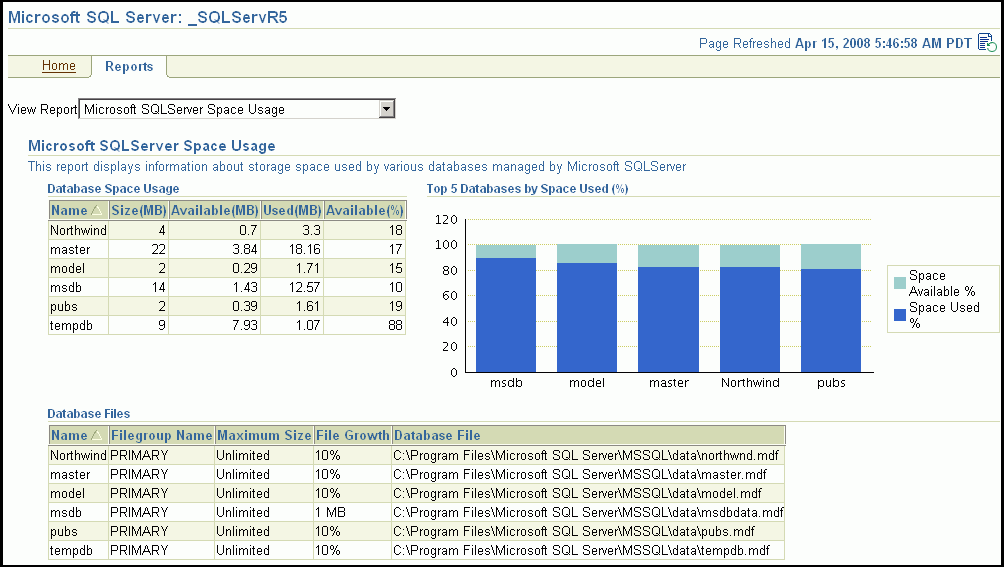Screen dimensions: 1004x567
Task: Click the master.mdf file path
Action: click(x=580, y=475)
